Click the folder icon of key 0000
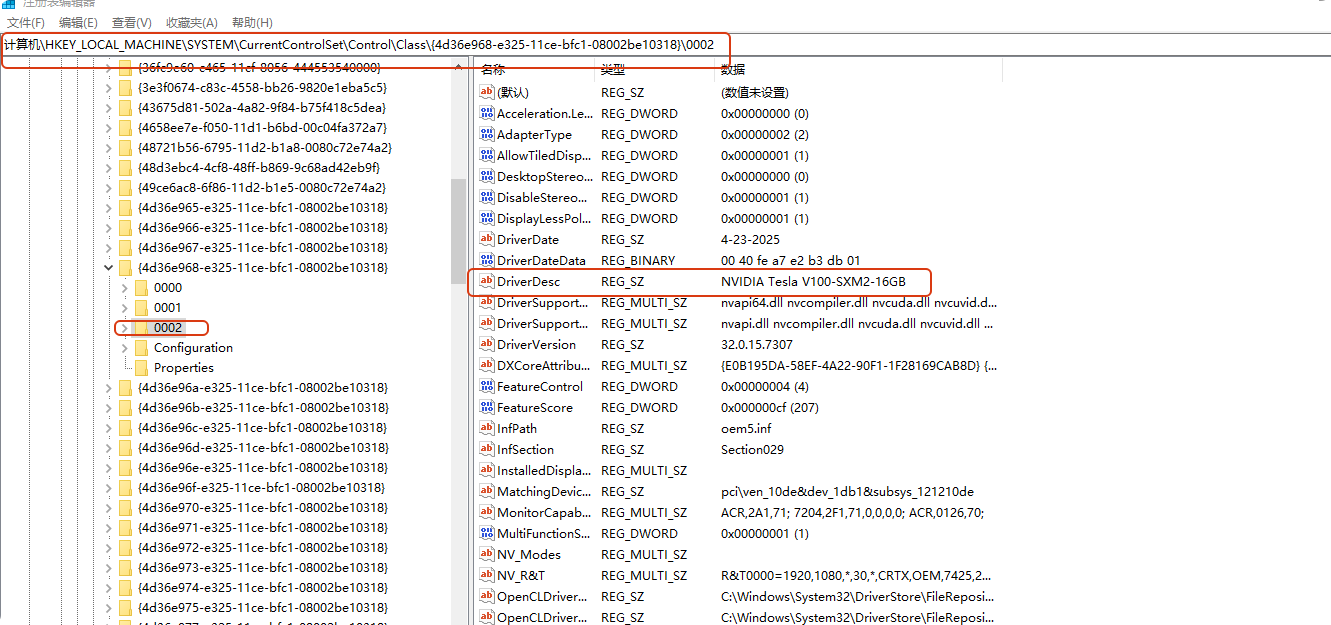 141,288
